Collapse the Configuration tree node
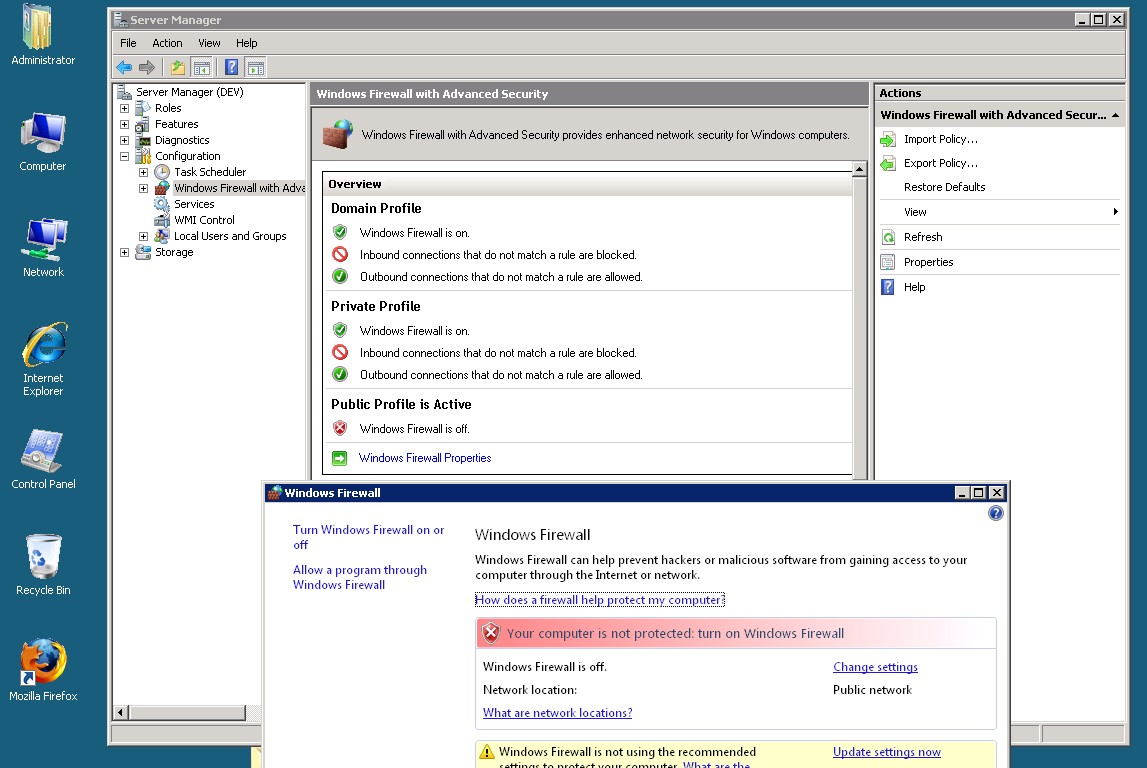Image resolution: width=1147 pixels, height=768 pixels. pyautogui.click(x=123, y=156)
